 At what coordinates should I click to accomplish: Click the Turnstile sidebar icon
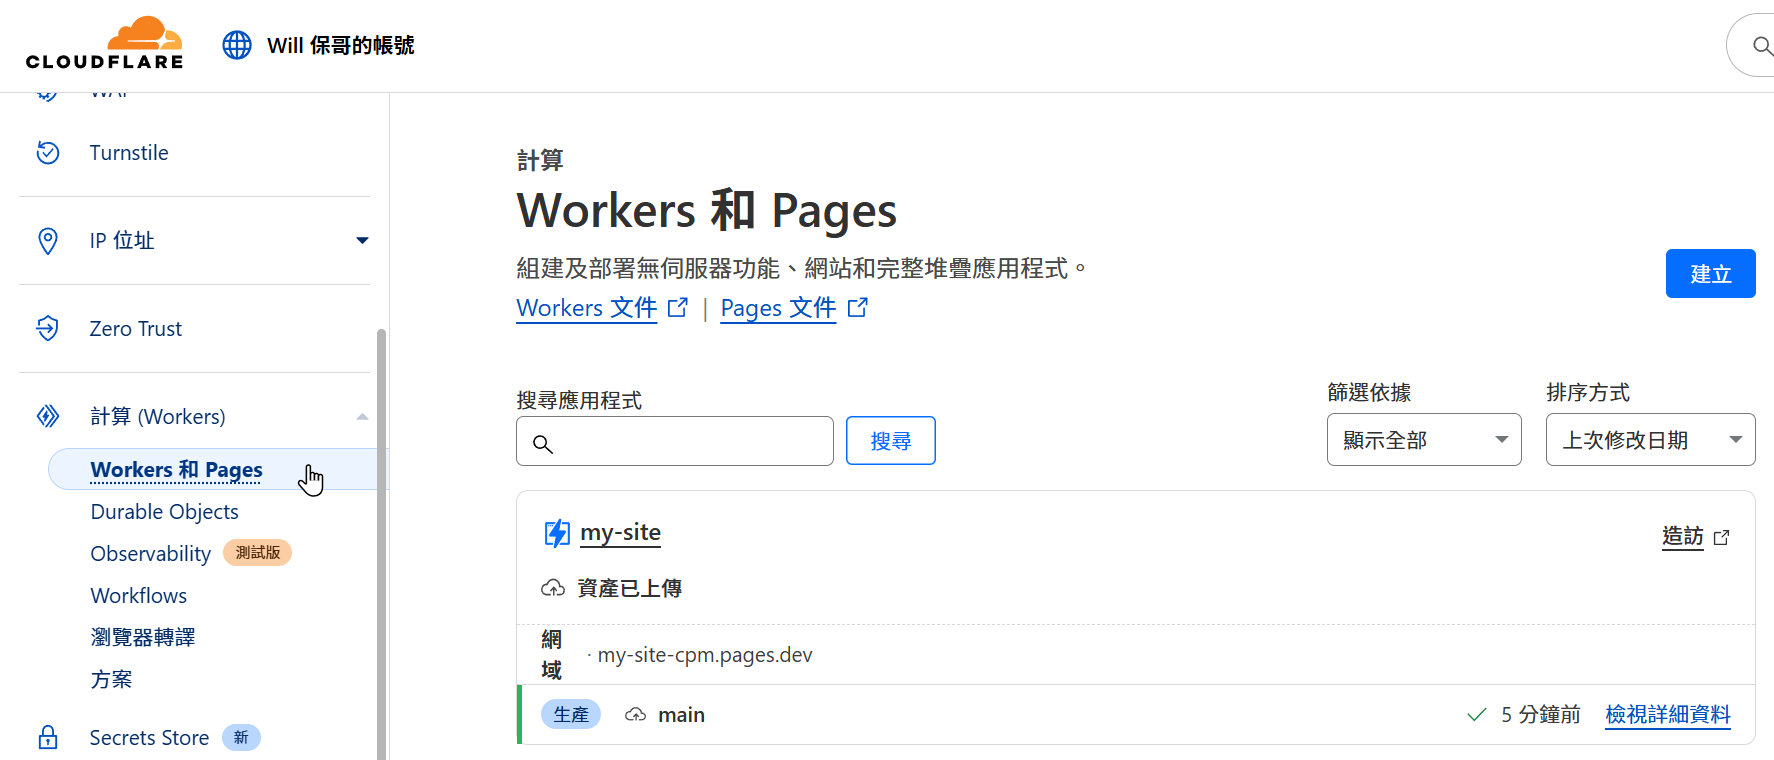pos(48,153)
